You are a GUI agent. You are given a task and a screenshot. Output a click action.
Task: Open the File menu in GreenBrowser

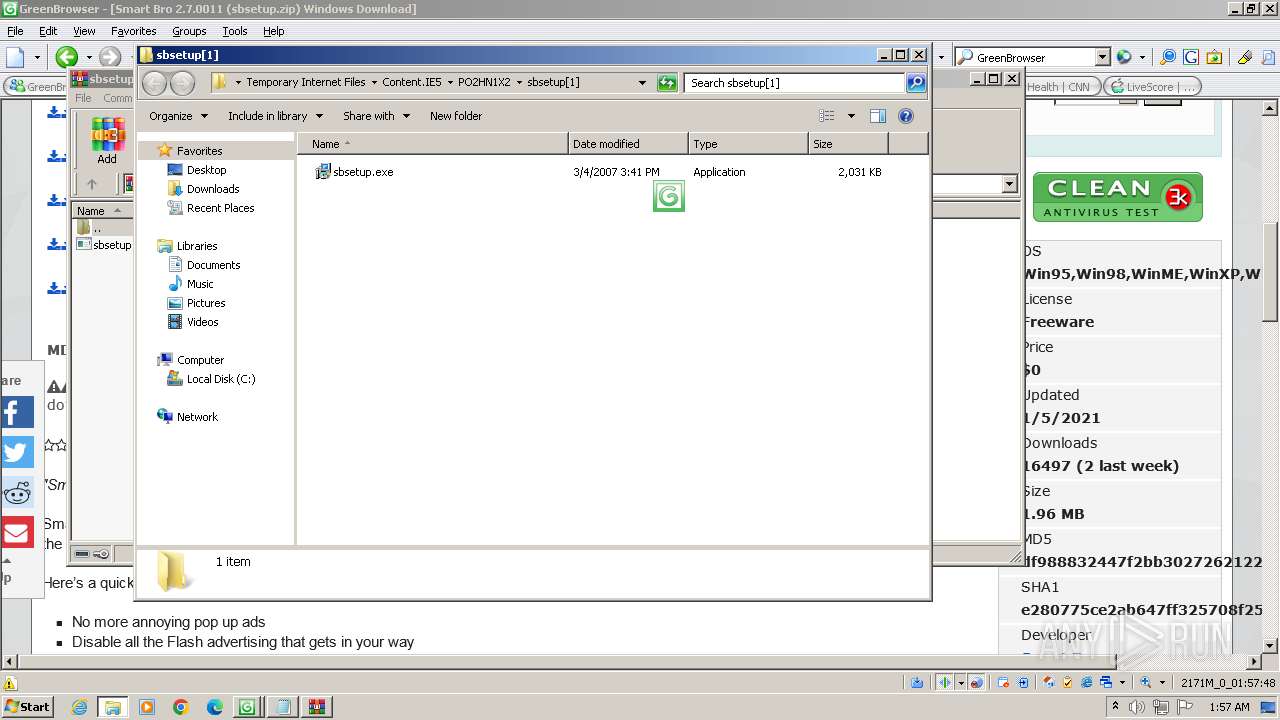coord(15,31)
